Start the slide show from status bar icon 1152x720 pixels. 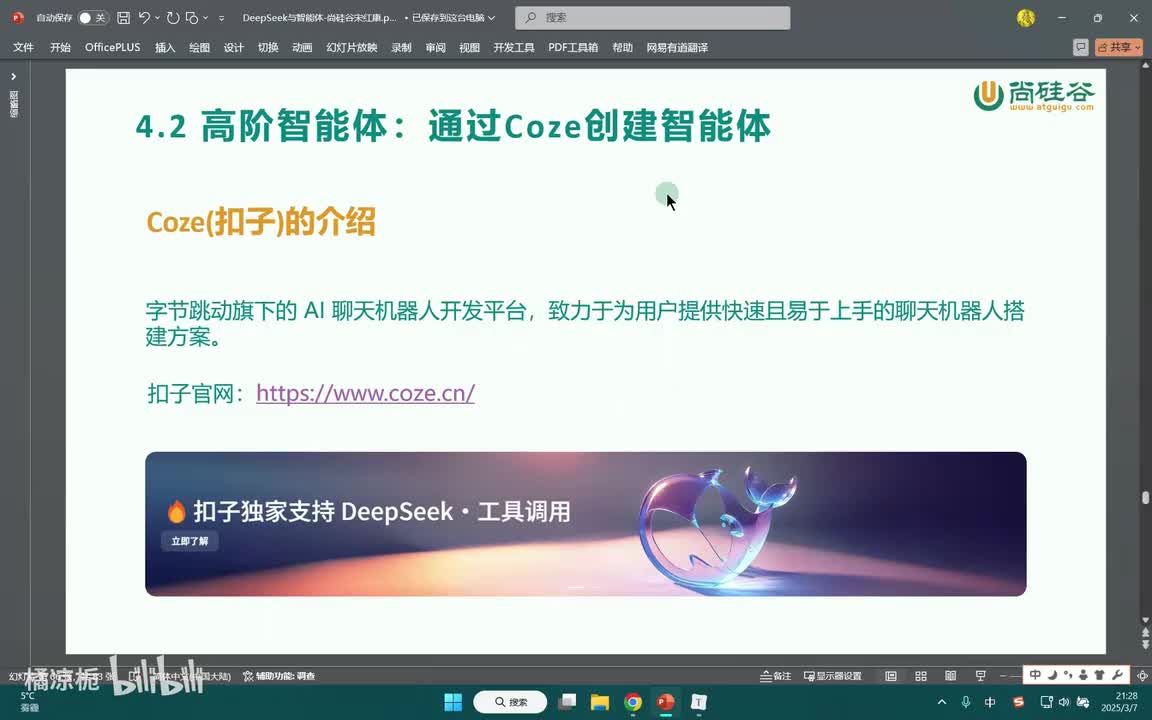point(980,676)
